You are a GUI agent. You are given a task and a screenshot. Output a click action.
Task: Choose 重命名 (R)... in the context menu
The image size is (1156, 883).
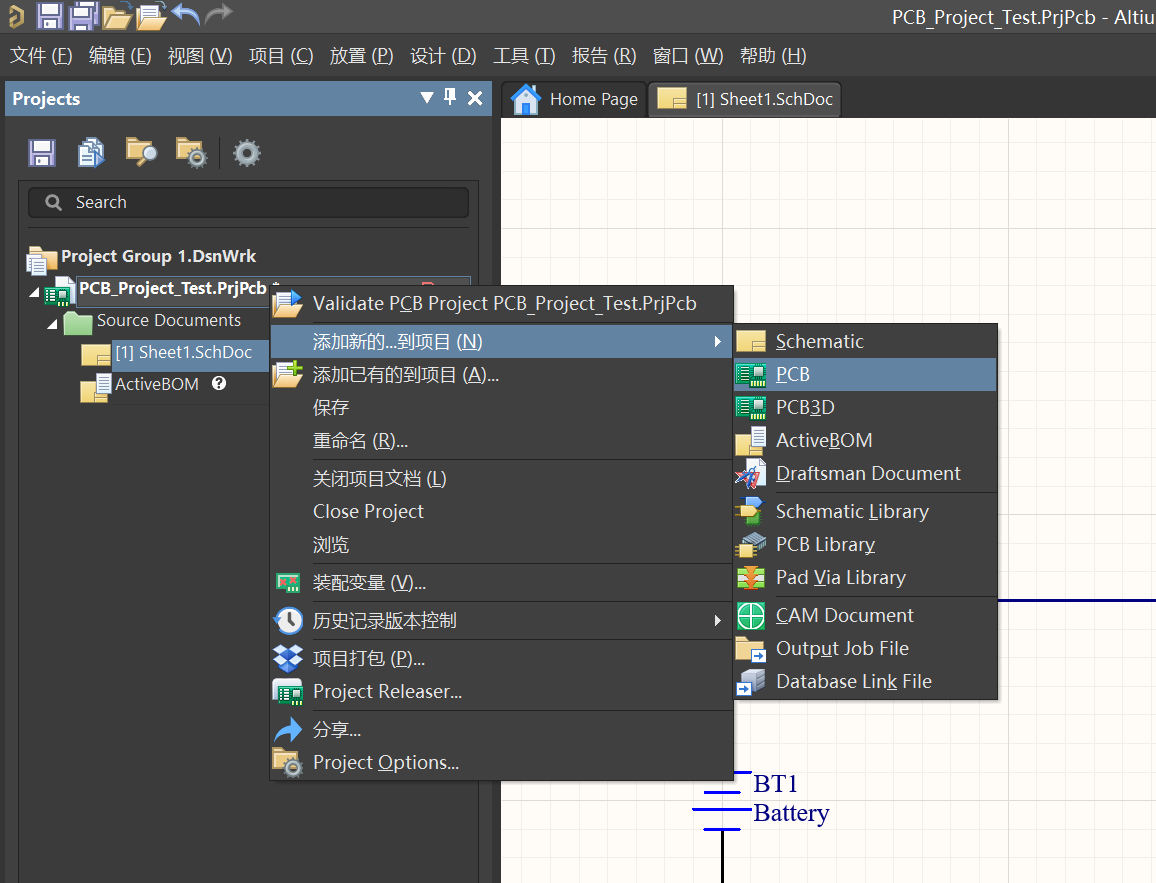pyautogui.click(x=501, y=441)
